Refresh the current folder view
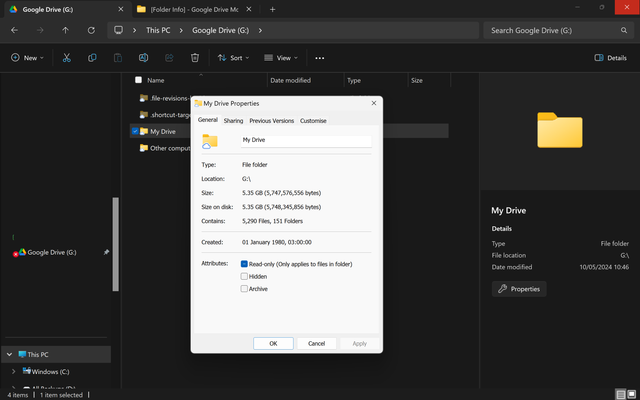 click(91, 30)
